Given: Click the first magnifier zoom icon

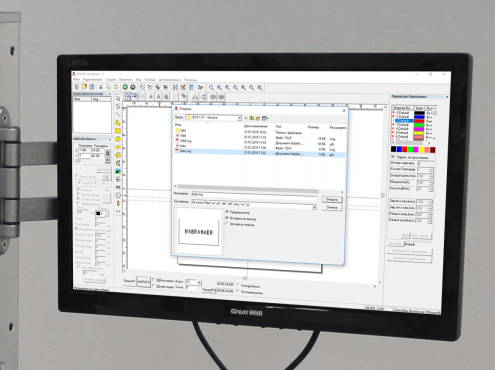Looking at the screenshot, I should (211, 88).
